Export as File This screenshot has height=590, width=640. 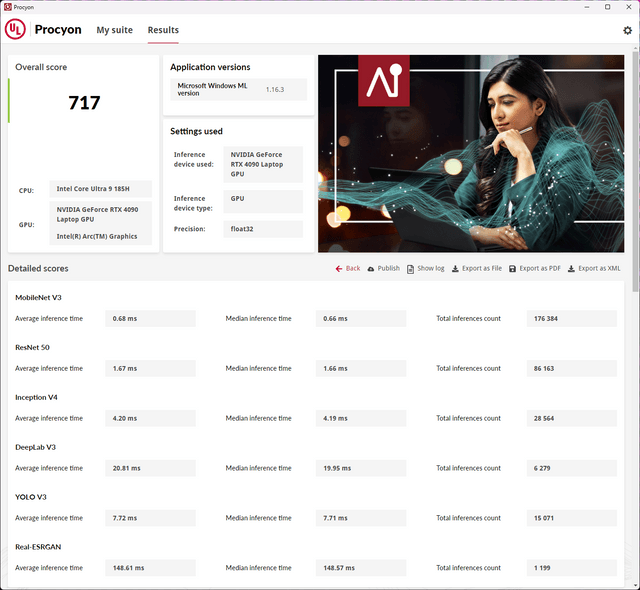pos(477,268)
